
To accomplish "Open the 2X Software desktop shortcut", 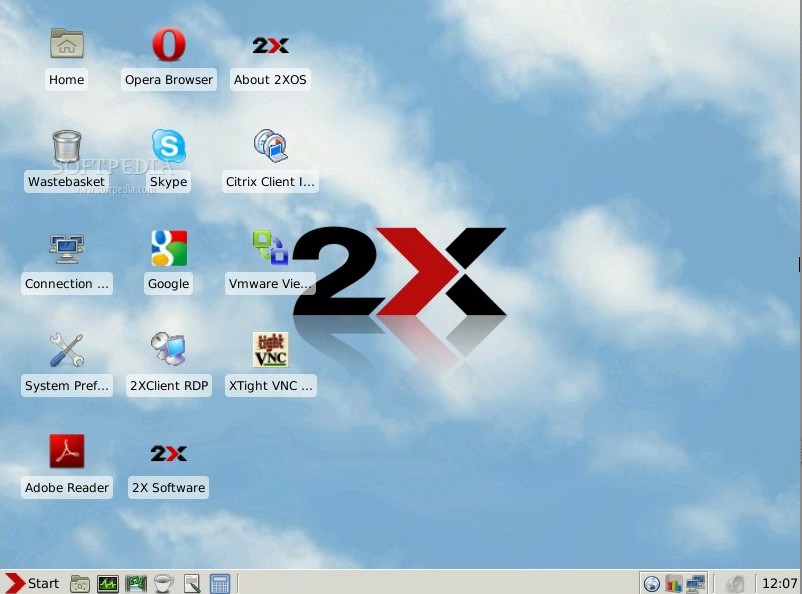I will pyautogui.click(x=168, y=453).
